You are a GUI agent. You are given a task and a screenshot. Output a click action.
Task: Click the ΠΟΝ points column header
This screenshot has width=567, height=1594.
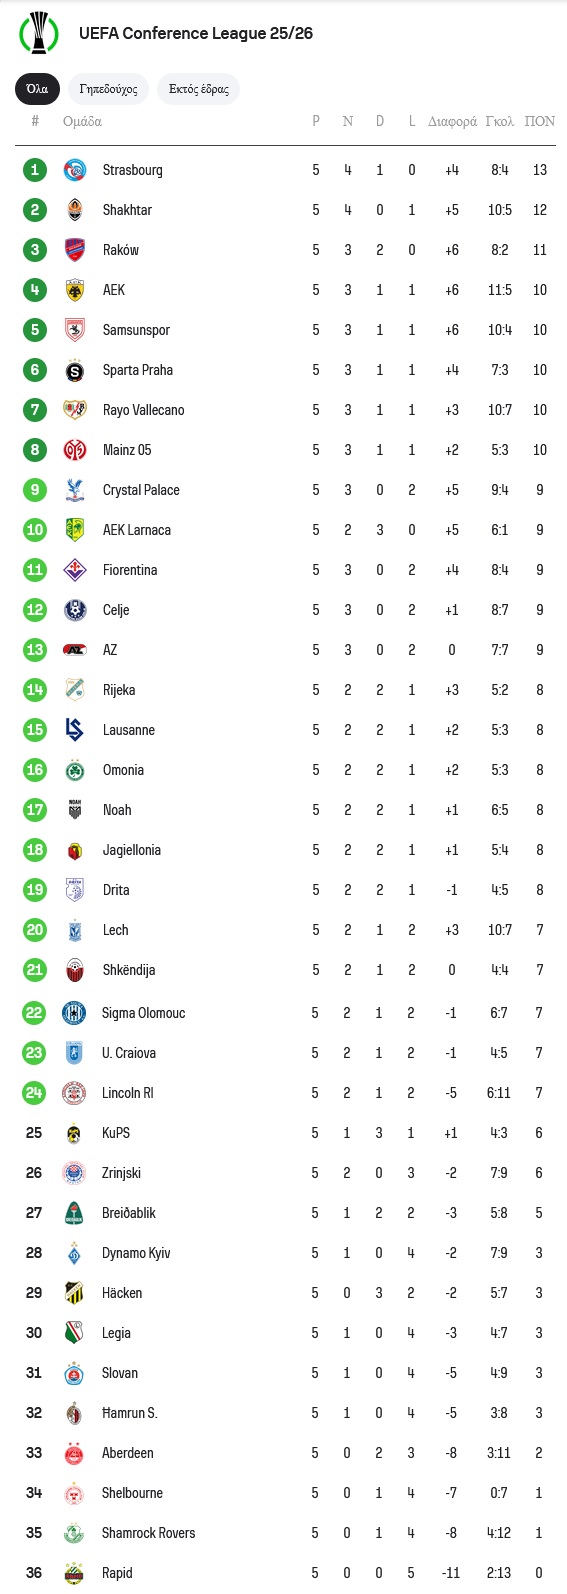click(540, 121)
